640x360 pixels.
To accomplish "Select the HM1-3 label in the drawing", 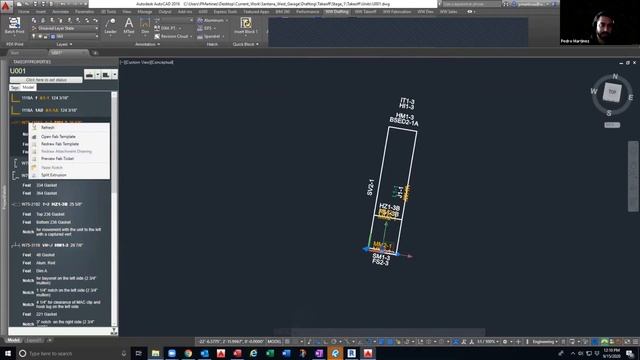I will 404,117.
